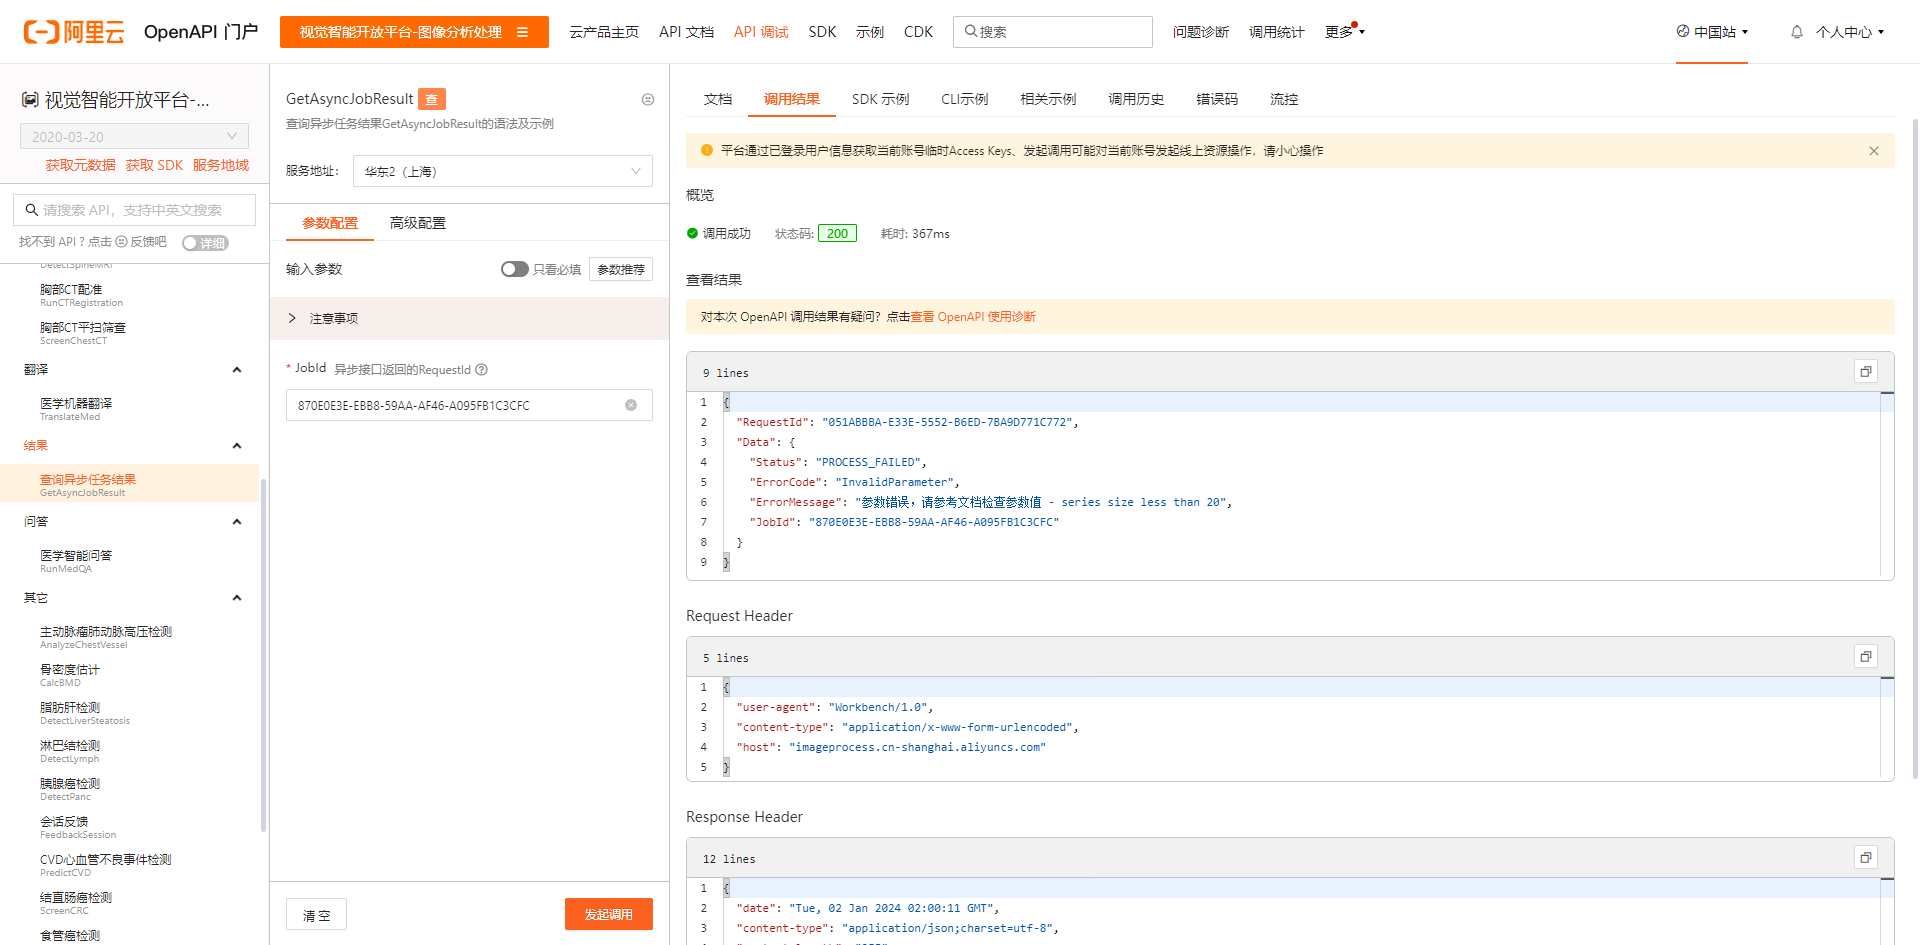
Task: Open 问题诊断 in the top navigation
Action: tap(1201, 32)
